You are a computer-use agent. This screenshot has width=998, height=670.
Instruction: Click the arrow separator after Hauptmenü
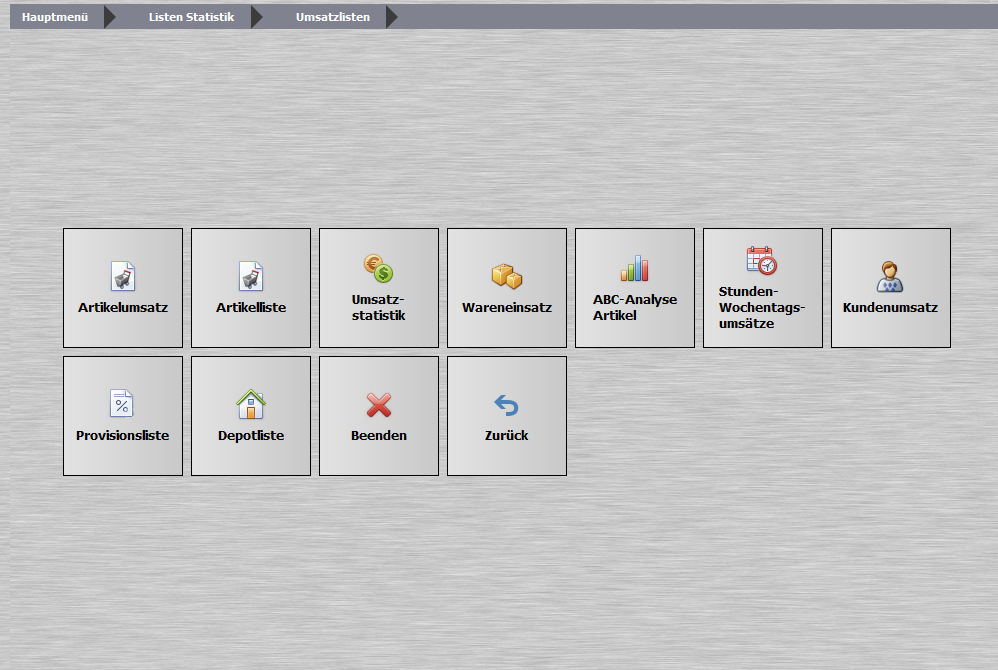coord(109,17)
